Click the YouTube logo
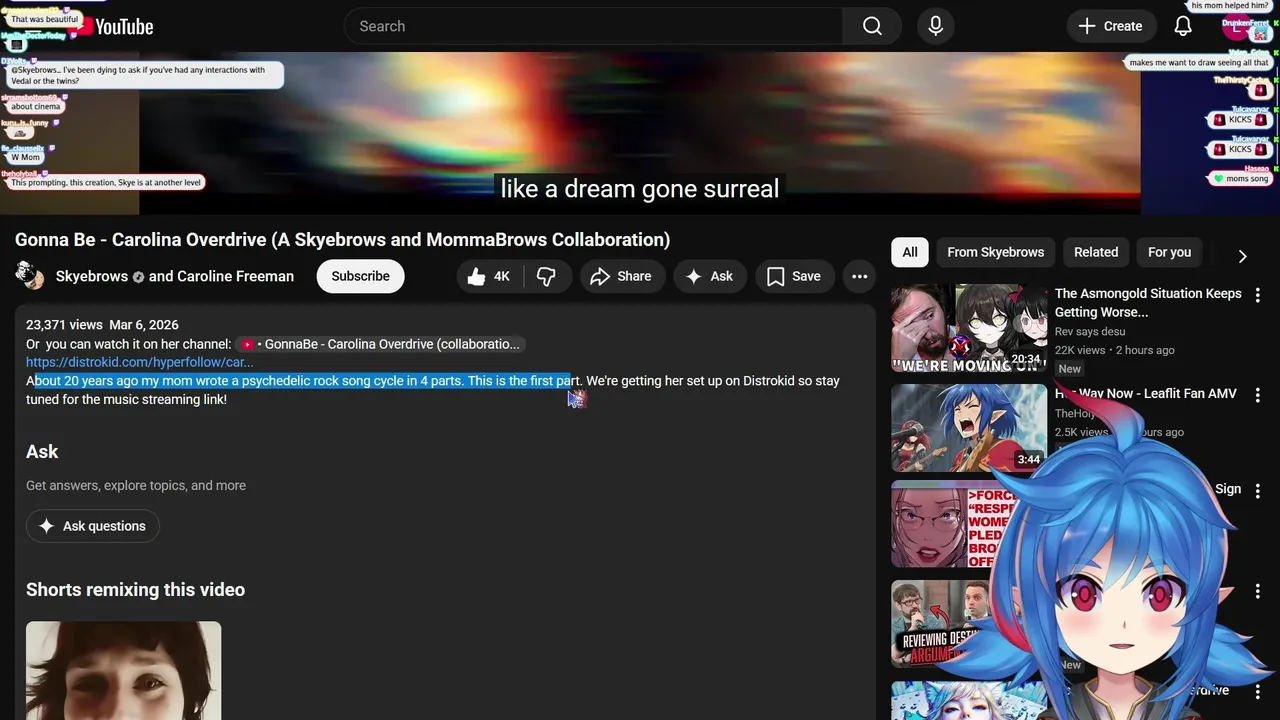The image size is (1280, 720). point(112,27)
